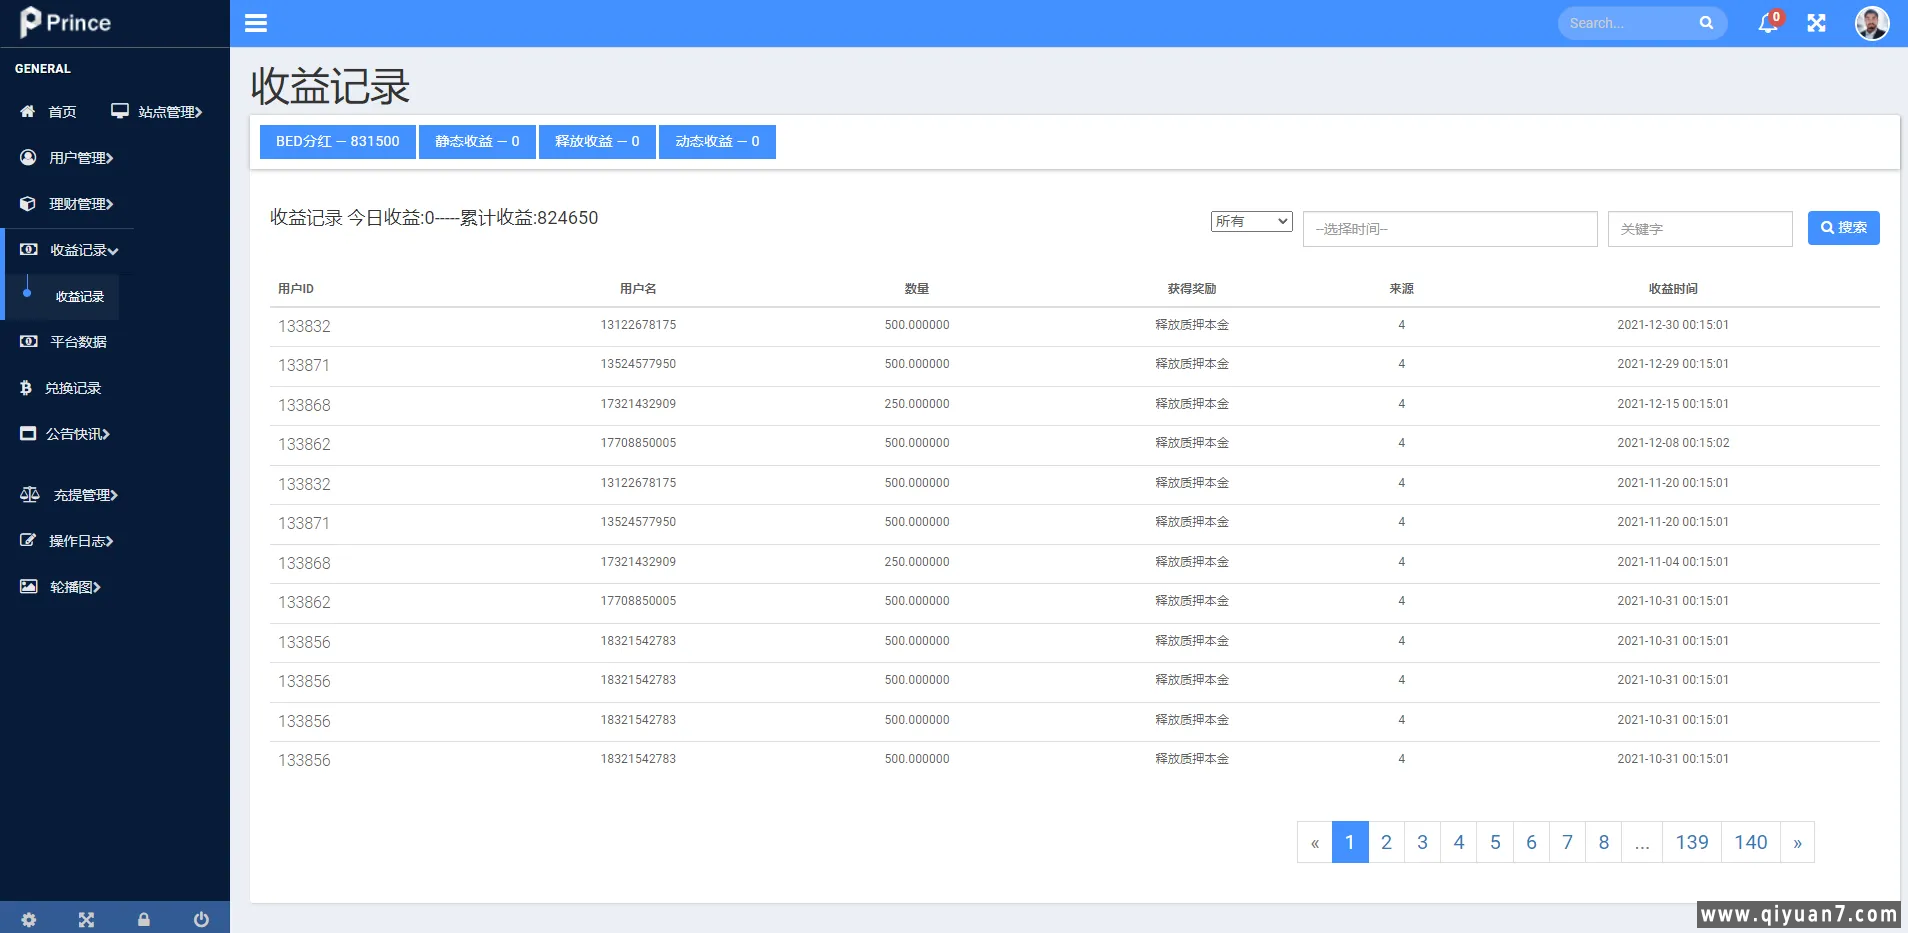
Task: Click the blue 搜索 button
Action: coord(1843,228)
